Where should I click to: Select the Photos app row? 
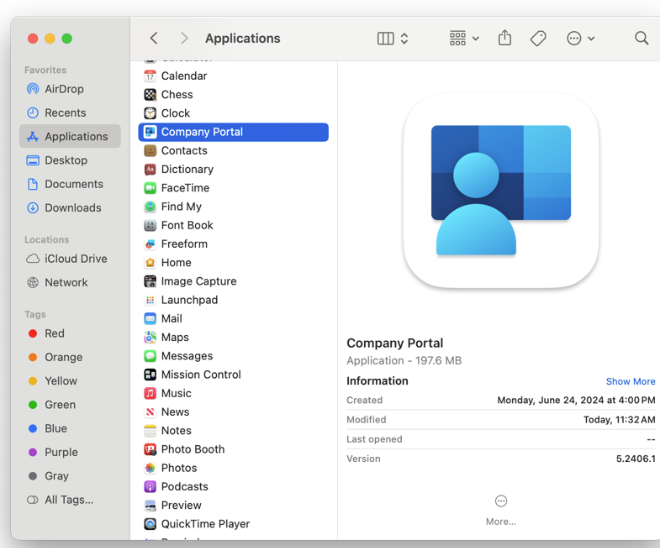233,468
